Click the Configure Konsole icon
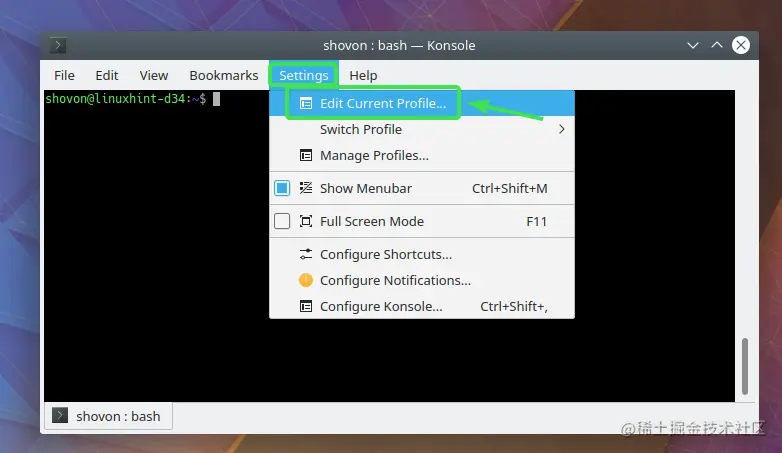The image size is (782, 453). [x=306, y=306]
